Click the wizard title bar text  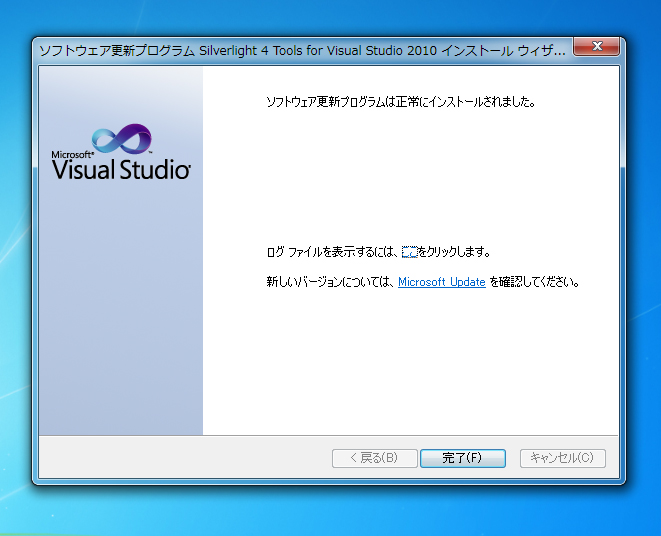click(x=302, y=51)
